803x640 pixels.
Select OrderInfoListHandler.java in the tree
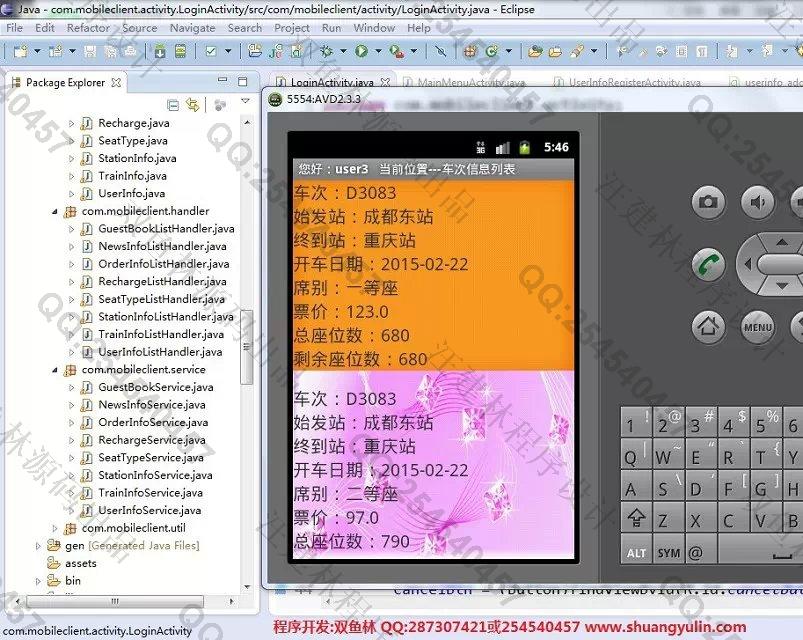[163, 264]
